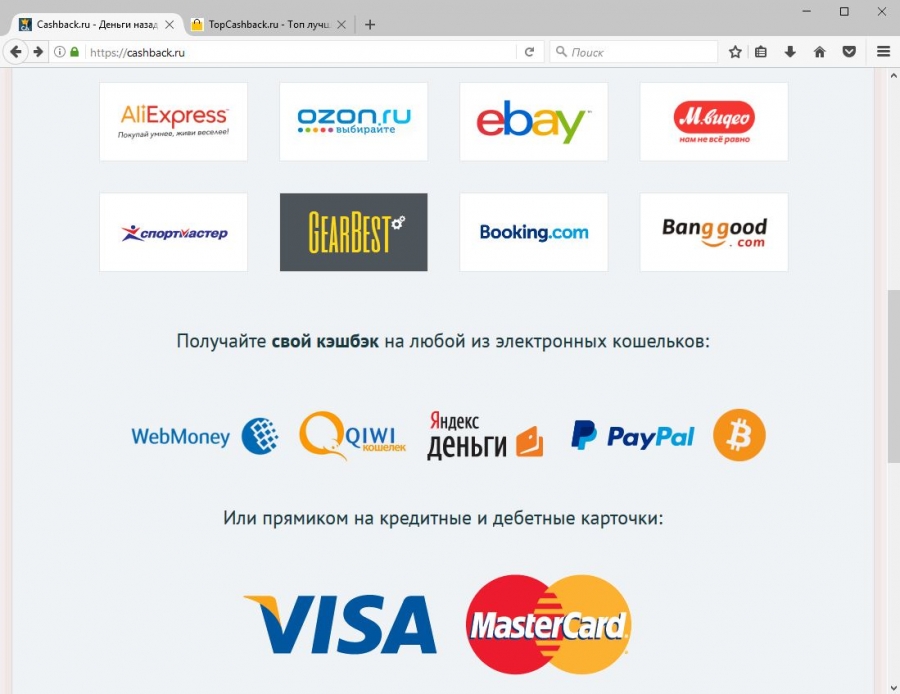900x694 pixels.
Task: Select the GearBest store tile
Action: [x=354, y=232]
